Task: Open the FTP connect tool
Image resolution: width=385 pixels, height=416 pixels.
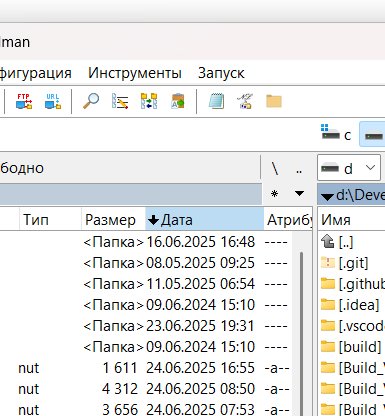Action: pos(24,101)
